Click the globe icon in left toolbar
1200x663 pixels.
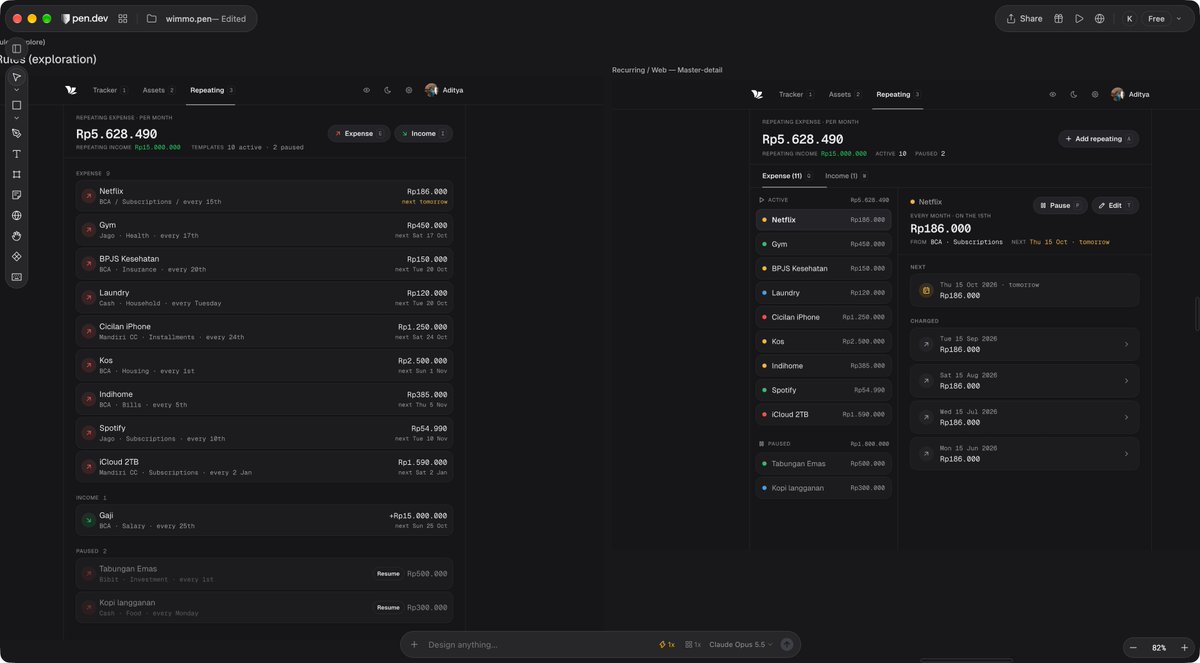tap(17, 215)
